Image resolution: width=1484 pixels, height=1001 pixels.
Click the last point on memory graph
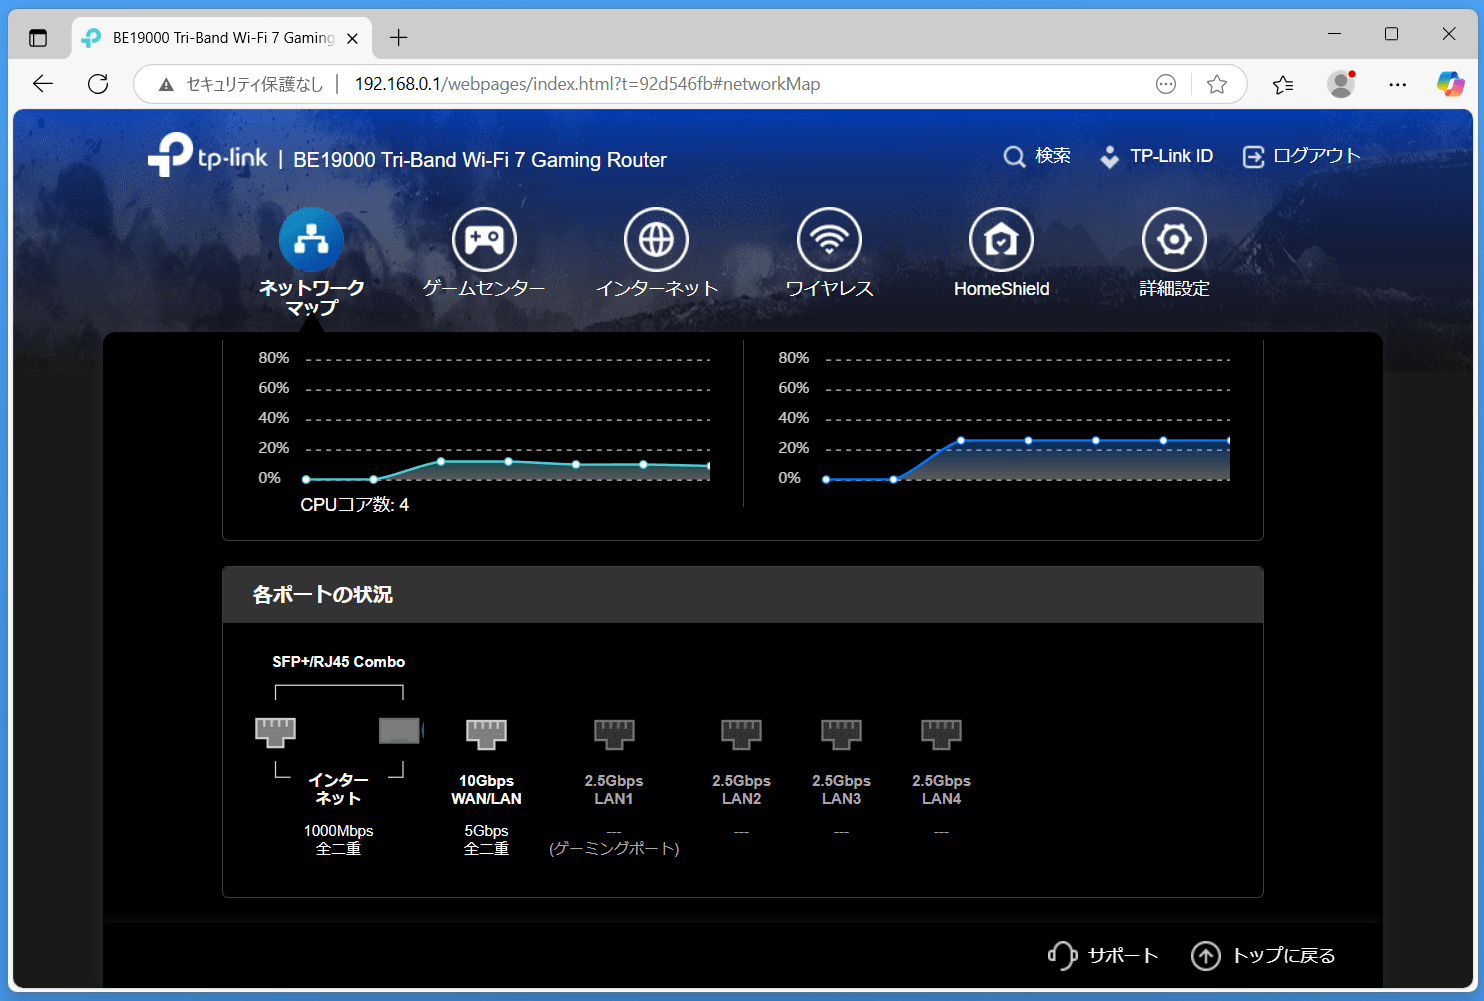coord(1228,440)
